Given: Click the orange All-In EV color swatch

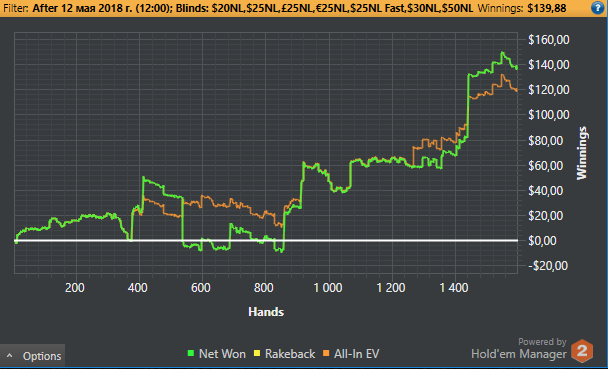Looking at the screenshot, I should click(x=326, y=353).
